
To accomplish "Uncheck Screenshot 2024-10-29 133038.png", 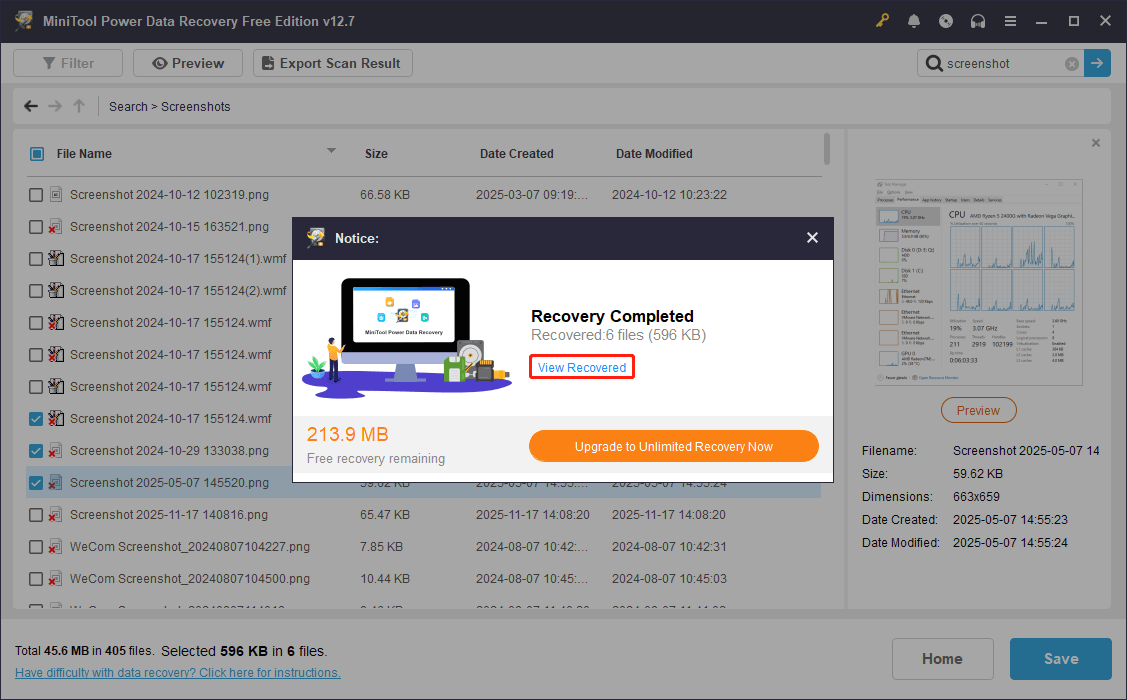I will (x=35, y=450).
